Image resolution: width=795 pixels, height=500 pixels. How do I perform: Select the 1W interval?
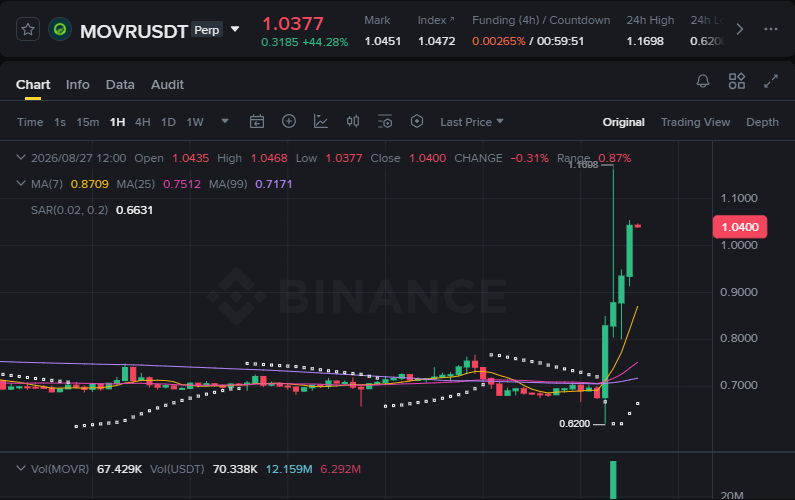(x=195, y=122)
